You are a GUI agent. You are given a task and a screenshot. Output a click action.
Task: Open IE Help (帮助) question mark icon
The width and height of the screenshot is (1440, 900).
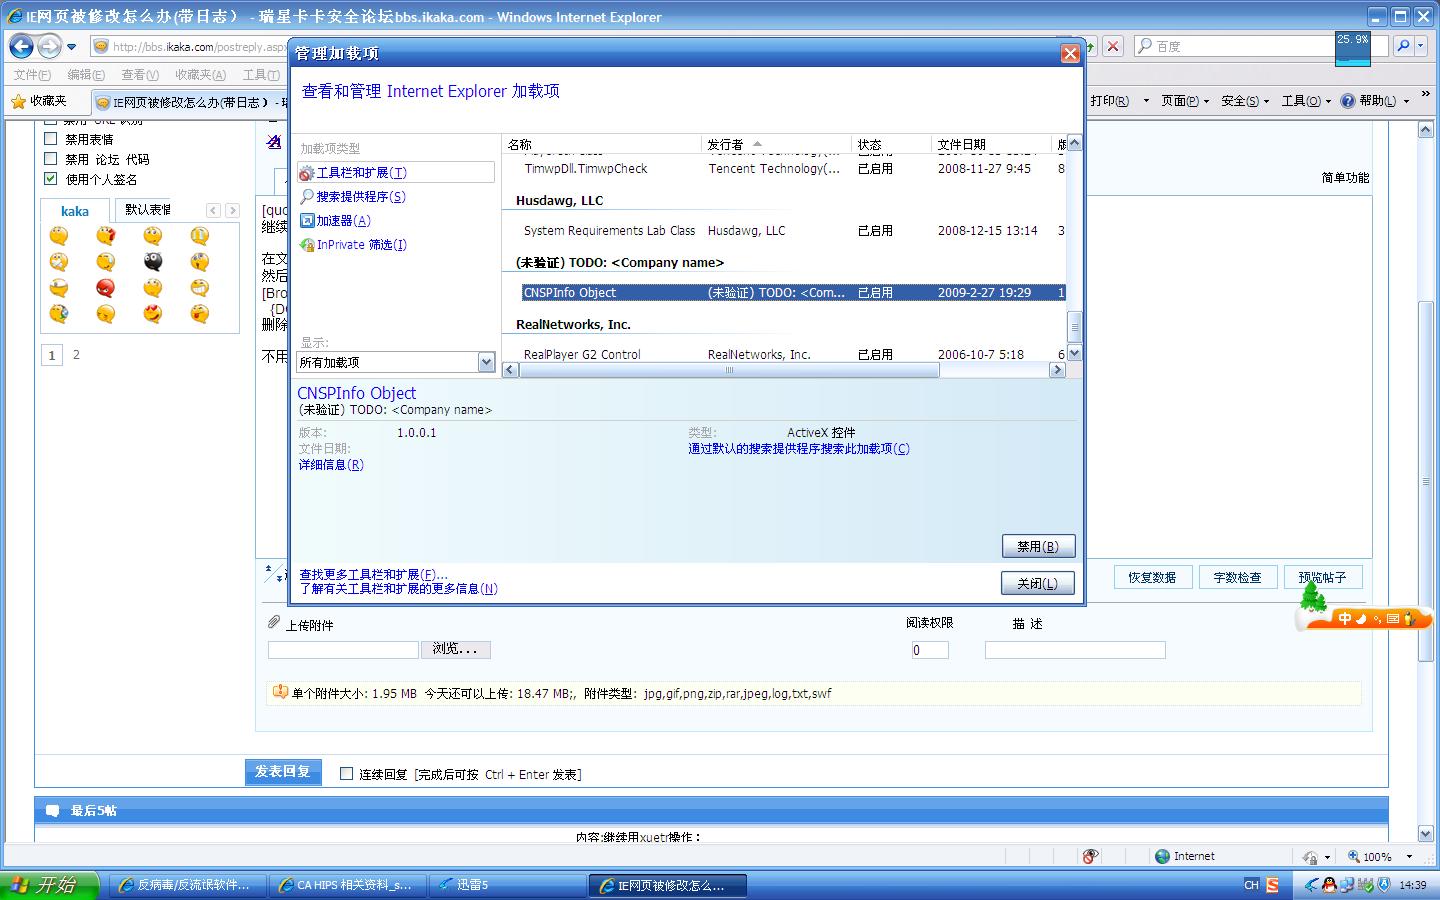click(x=1347, y=101)
